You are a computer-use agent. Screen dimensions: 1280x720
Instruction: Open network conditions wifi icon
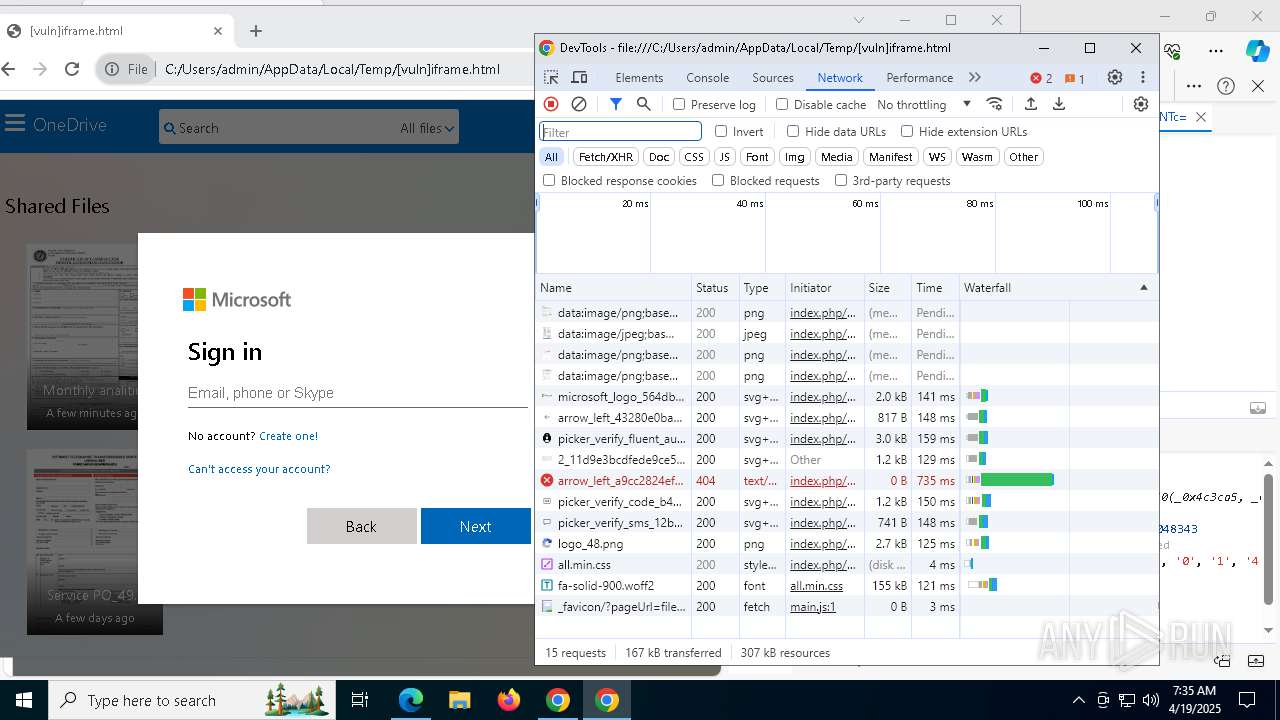pyautogui.click(x=994, y=104)
